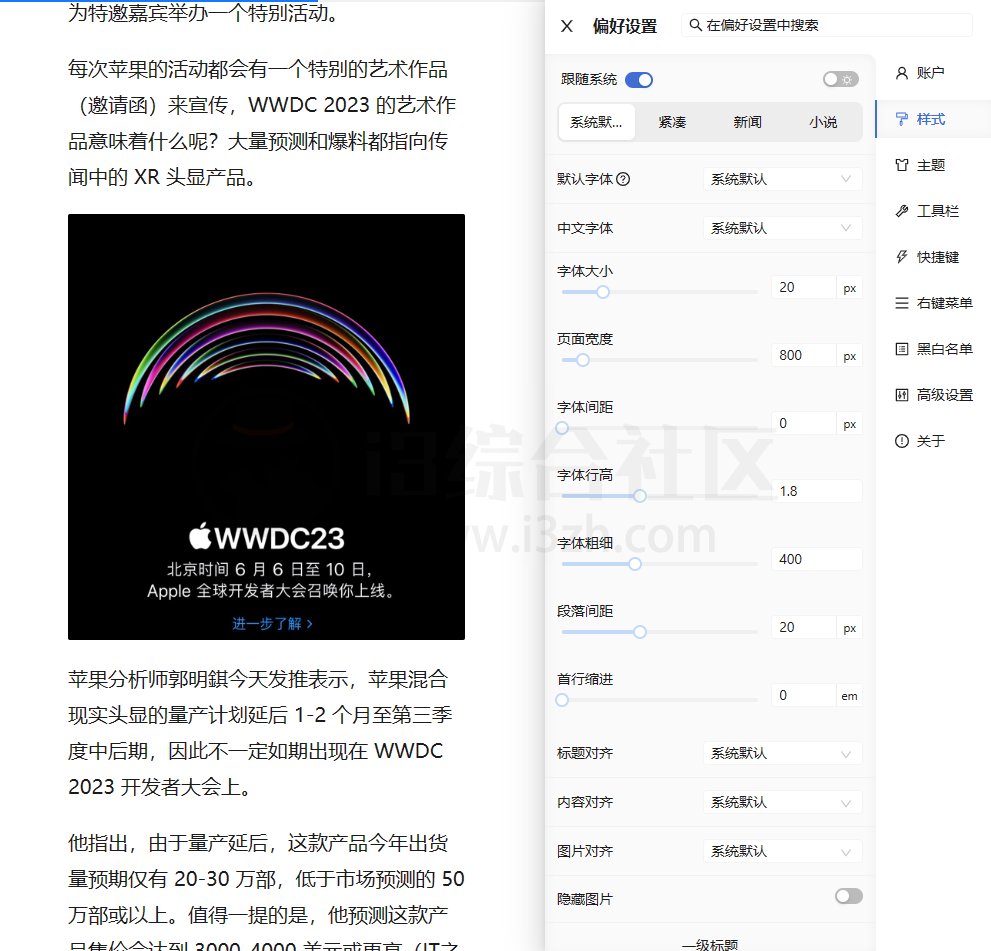Click the 进一步了解 link in WWDC23 image
Screen dimensions: 991x951
pos(272,624)
